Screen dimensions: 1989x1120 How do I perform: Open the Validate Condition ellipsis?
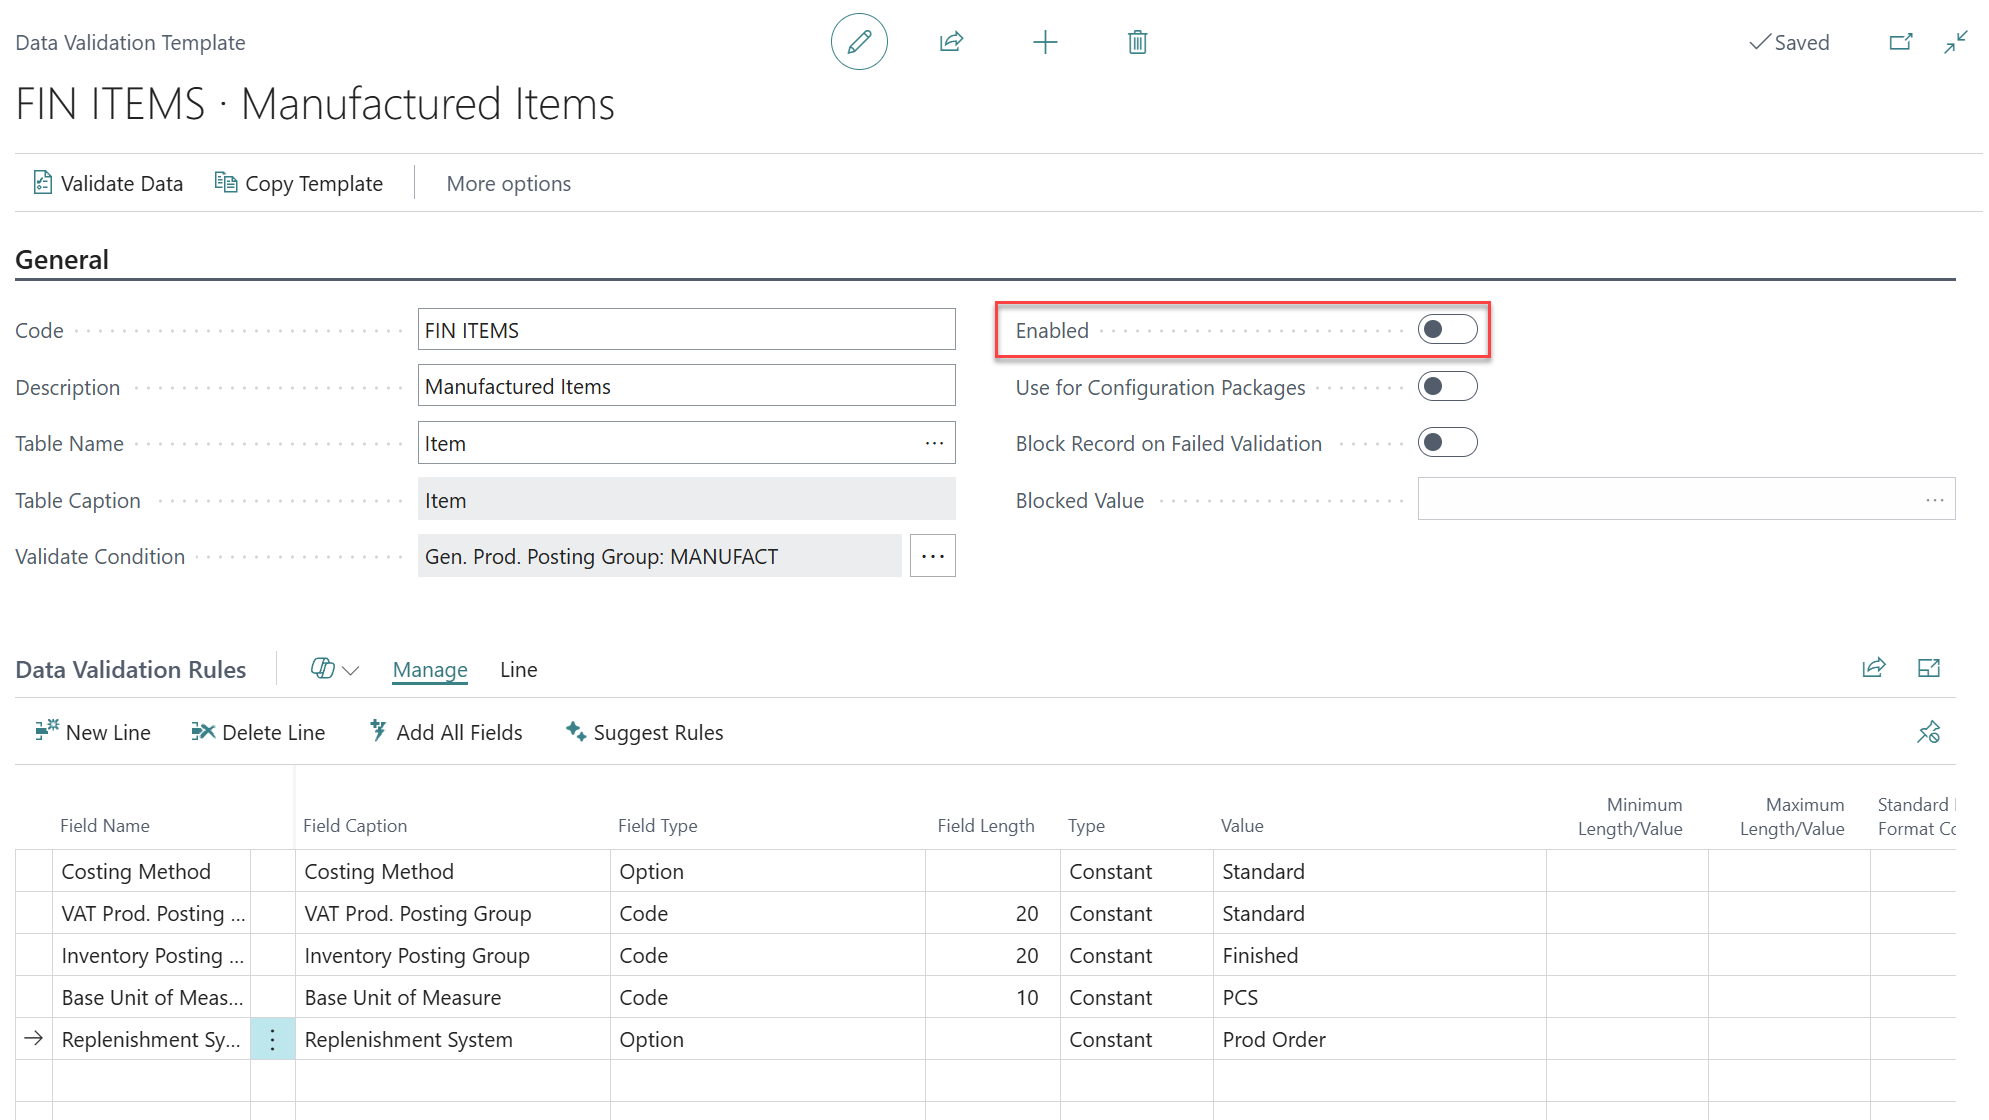932,556
